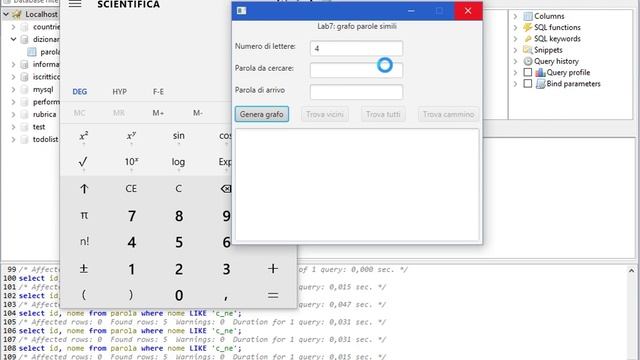
Task: Click the test database icon
Action: tap(24, 127)
